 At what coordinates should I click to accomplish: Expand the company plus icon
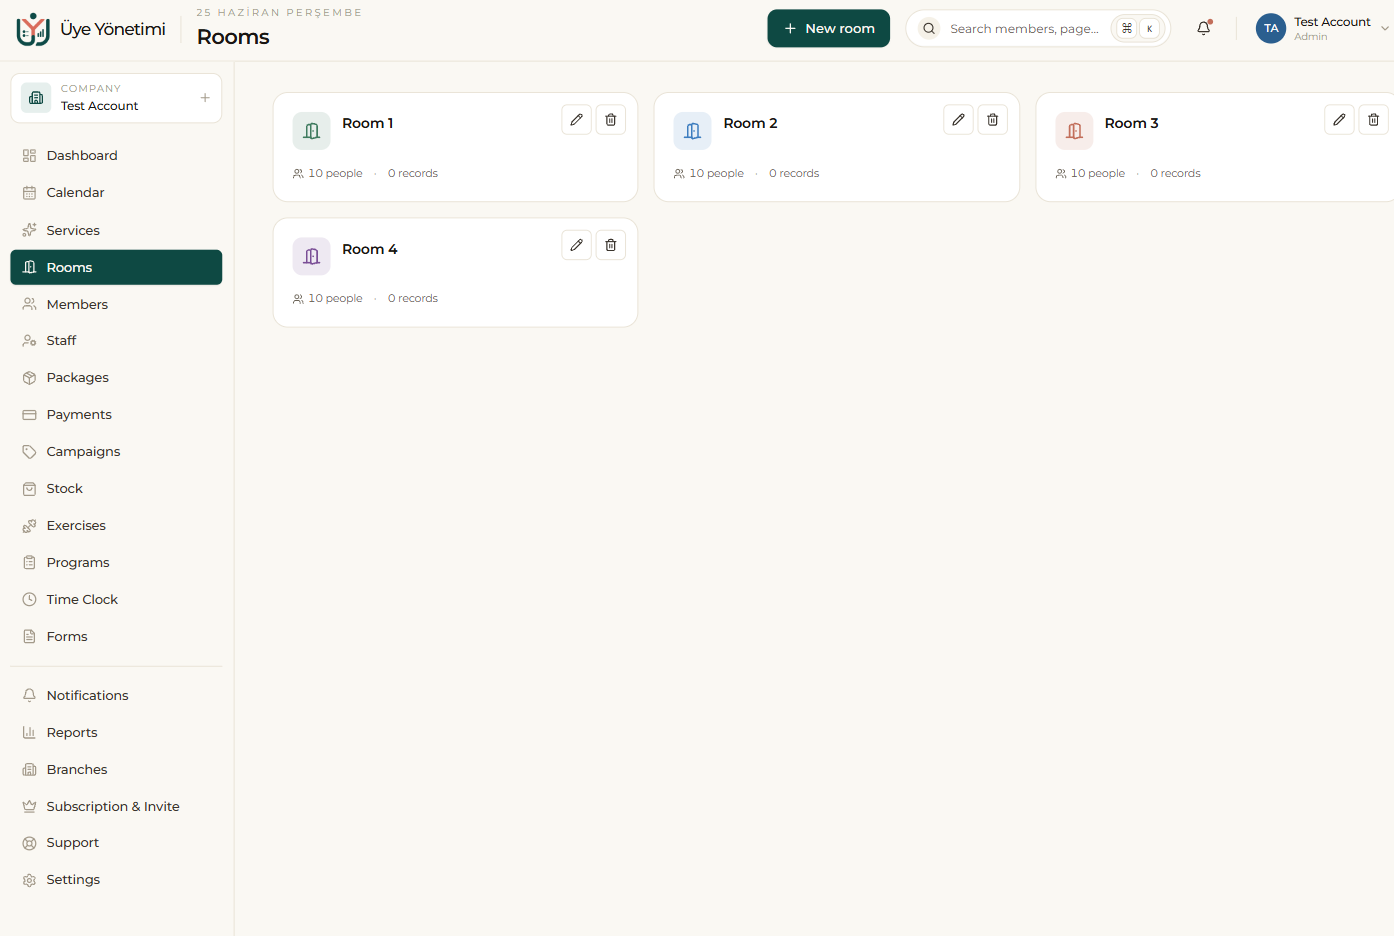coord(205,98)
